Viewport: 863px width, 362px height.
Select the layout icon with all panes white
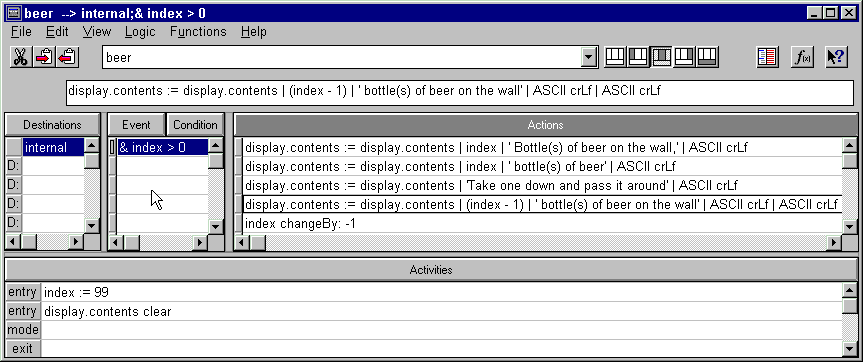(x=615, y=57)
